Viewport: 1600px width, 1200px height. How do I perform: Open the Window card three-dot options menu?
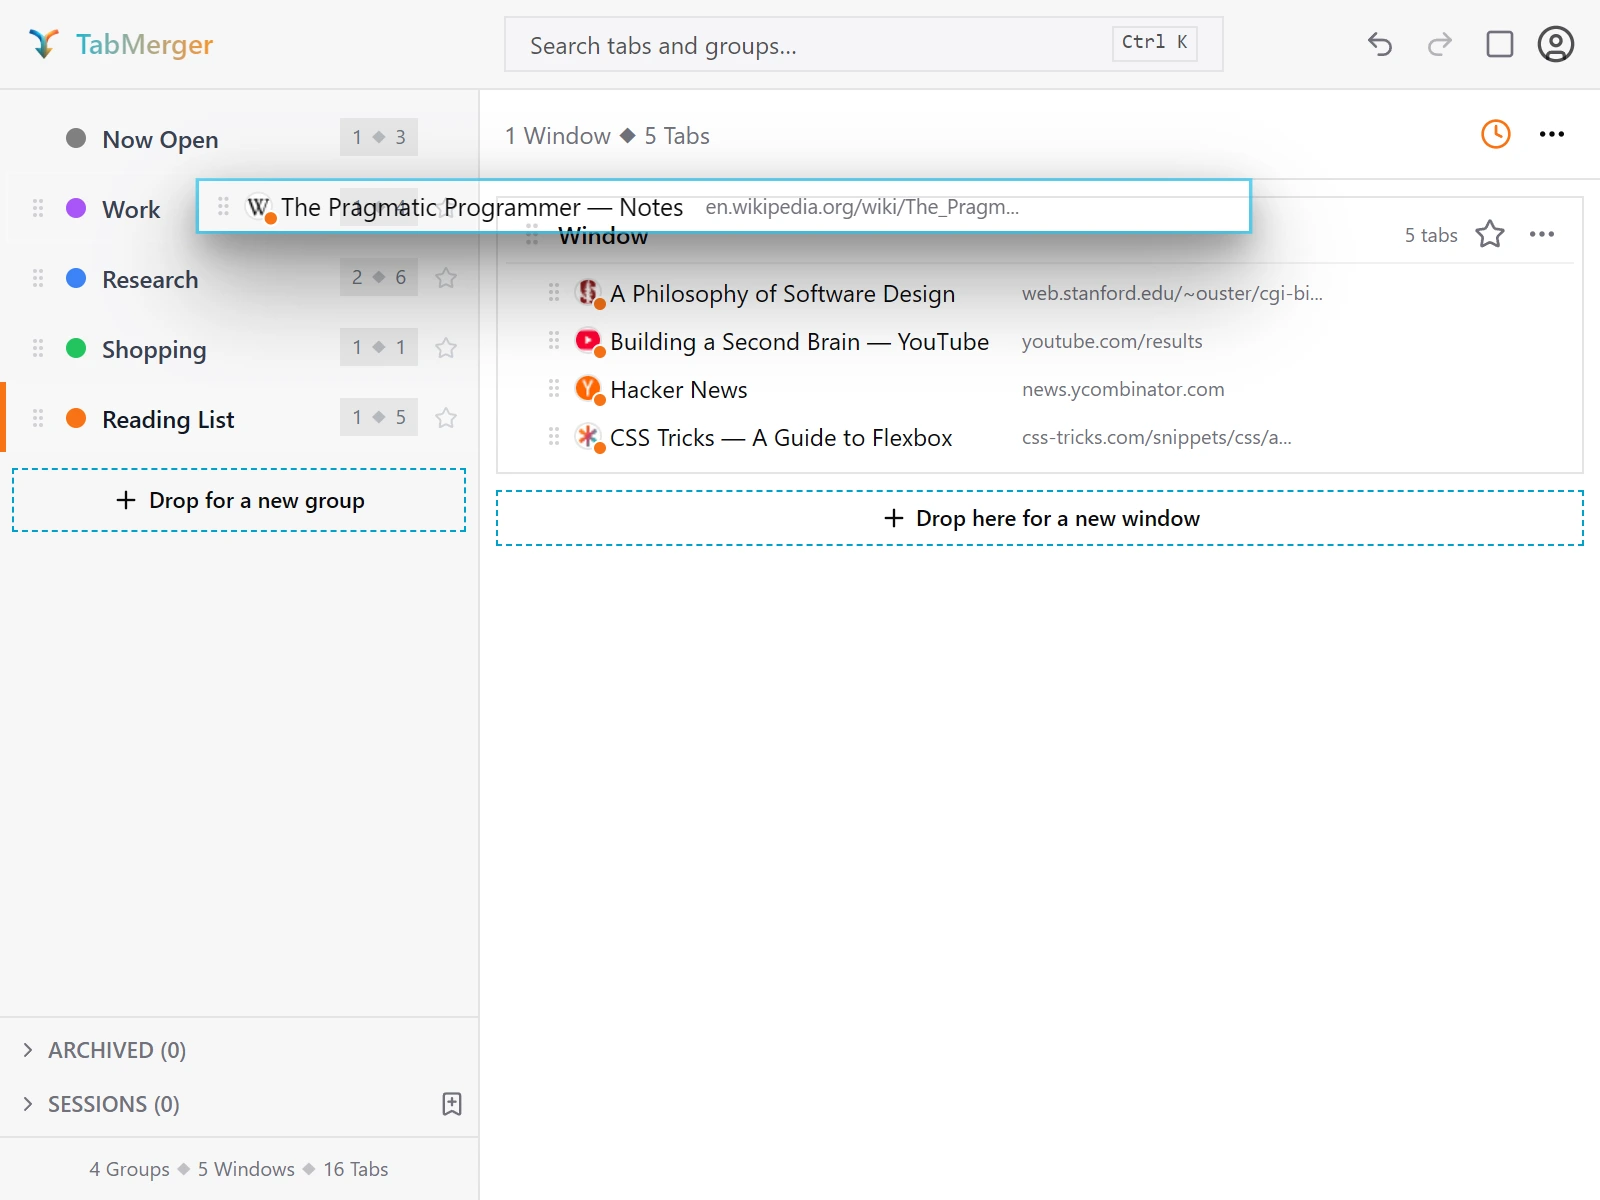click(x=1542, y=234)
